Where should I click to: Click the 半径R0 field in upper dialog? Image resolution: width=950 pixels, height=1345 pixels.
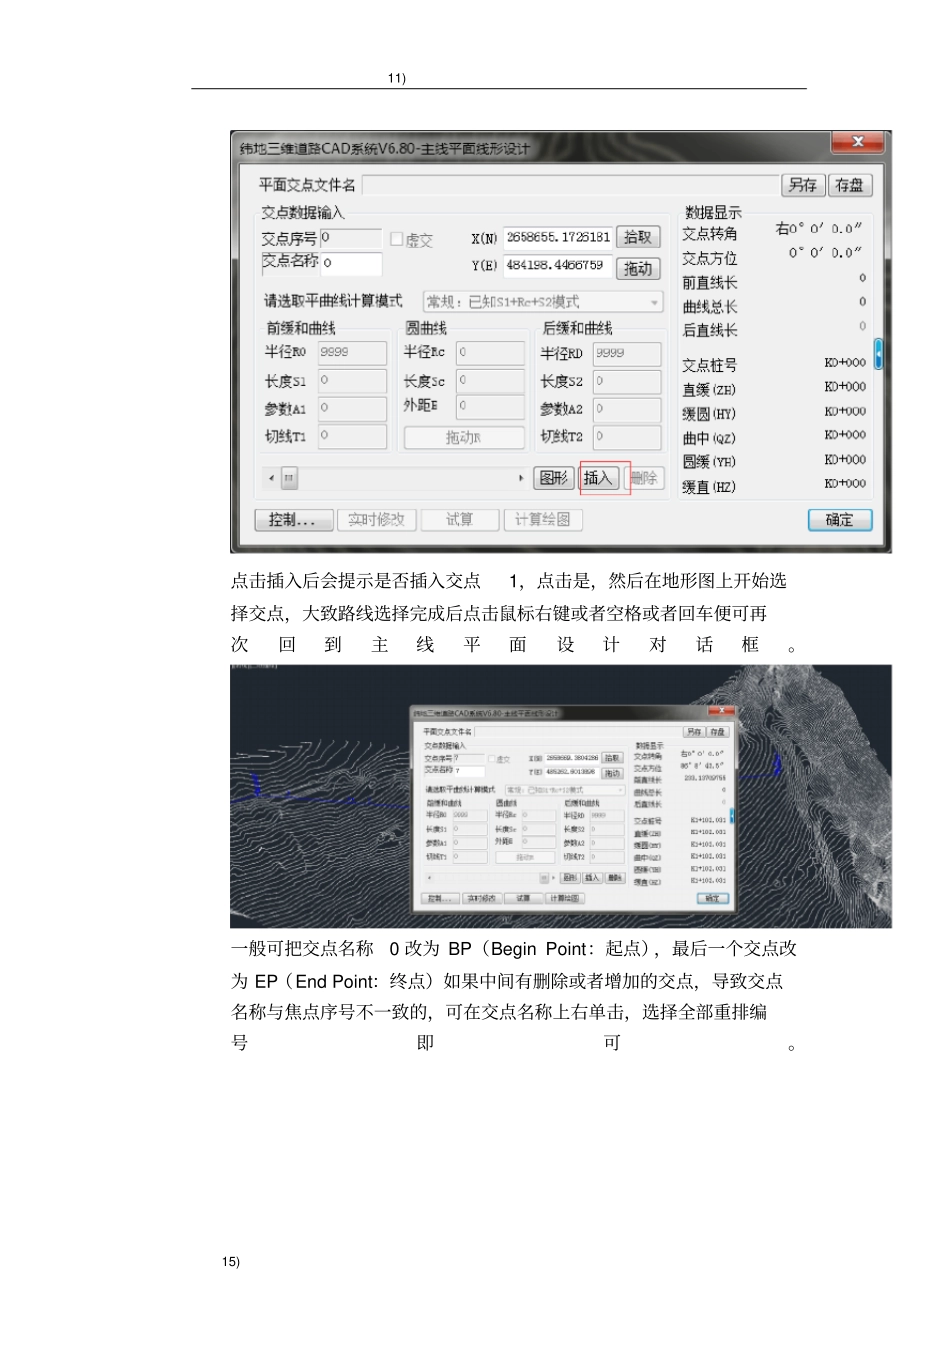coord(352,353)
